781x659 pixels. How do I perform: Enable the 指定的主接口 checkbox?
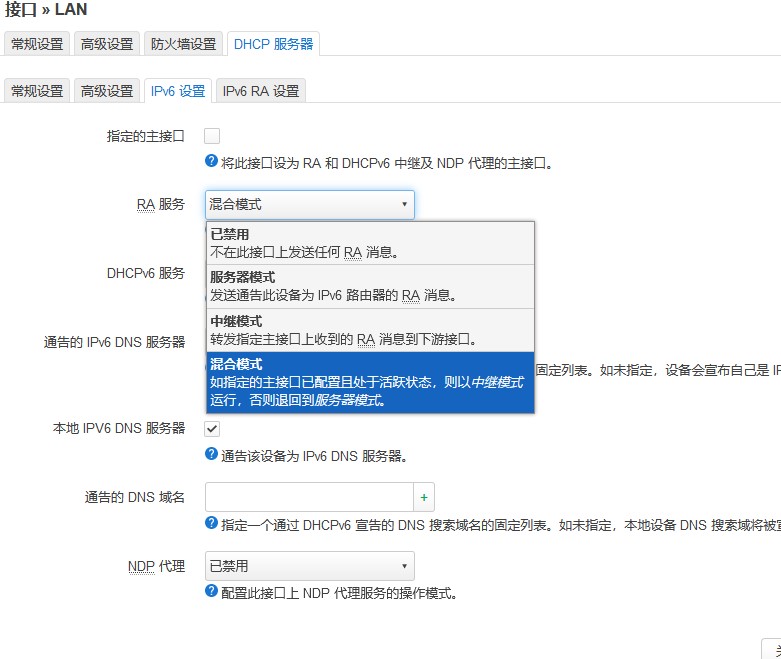(x=212, y=136)
